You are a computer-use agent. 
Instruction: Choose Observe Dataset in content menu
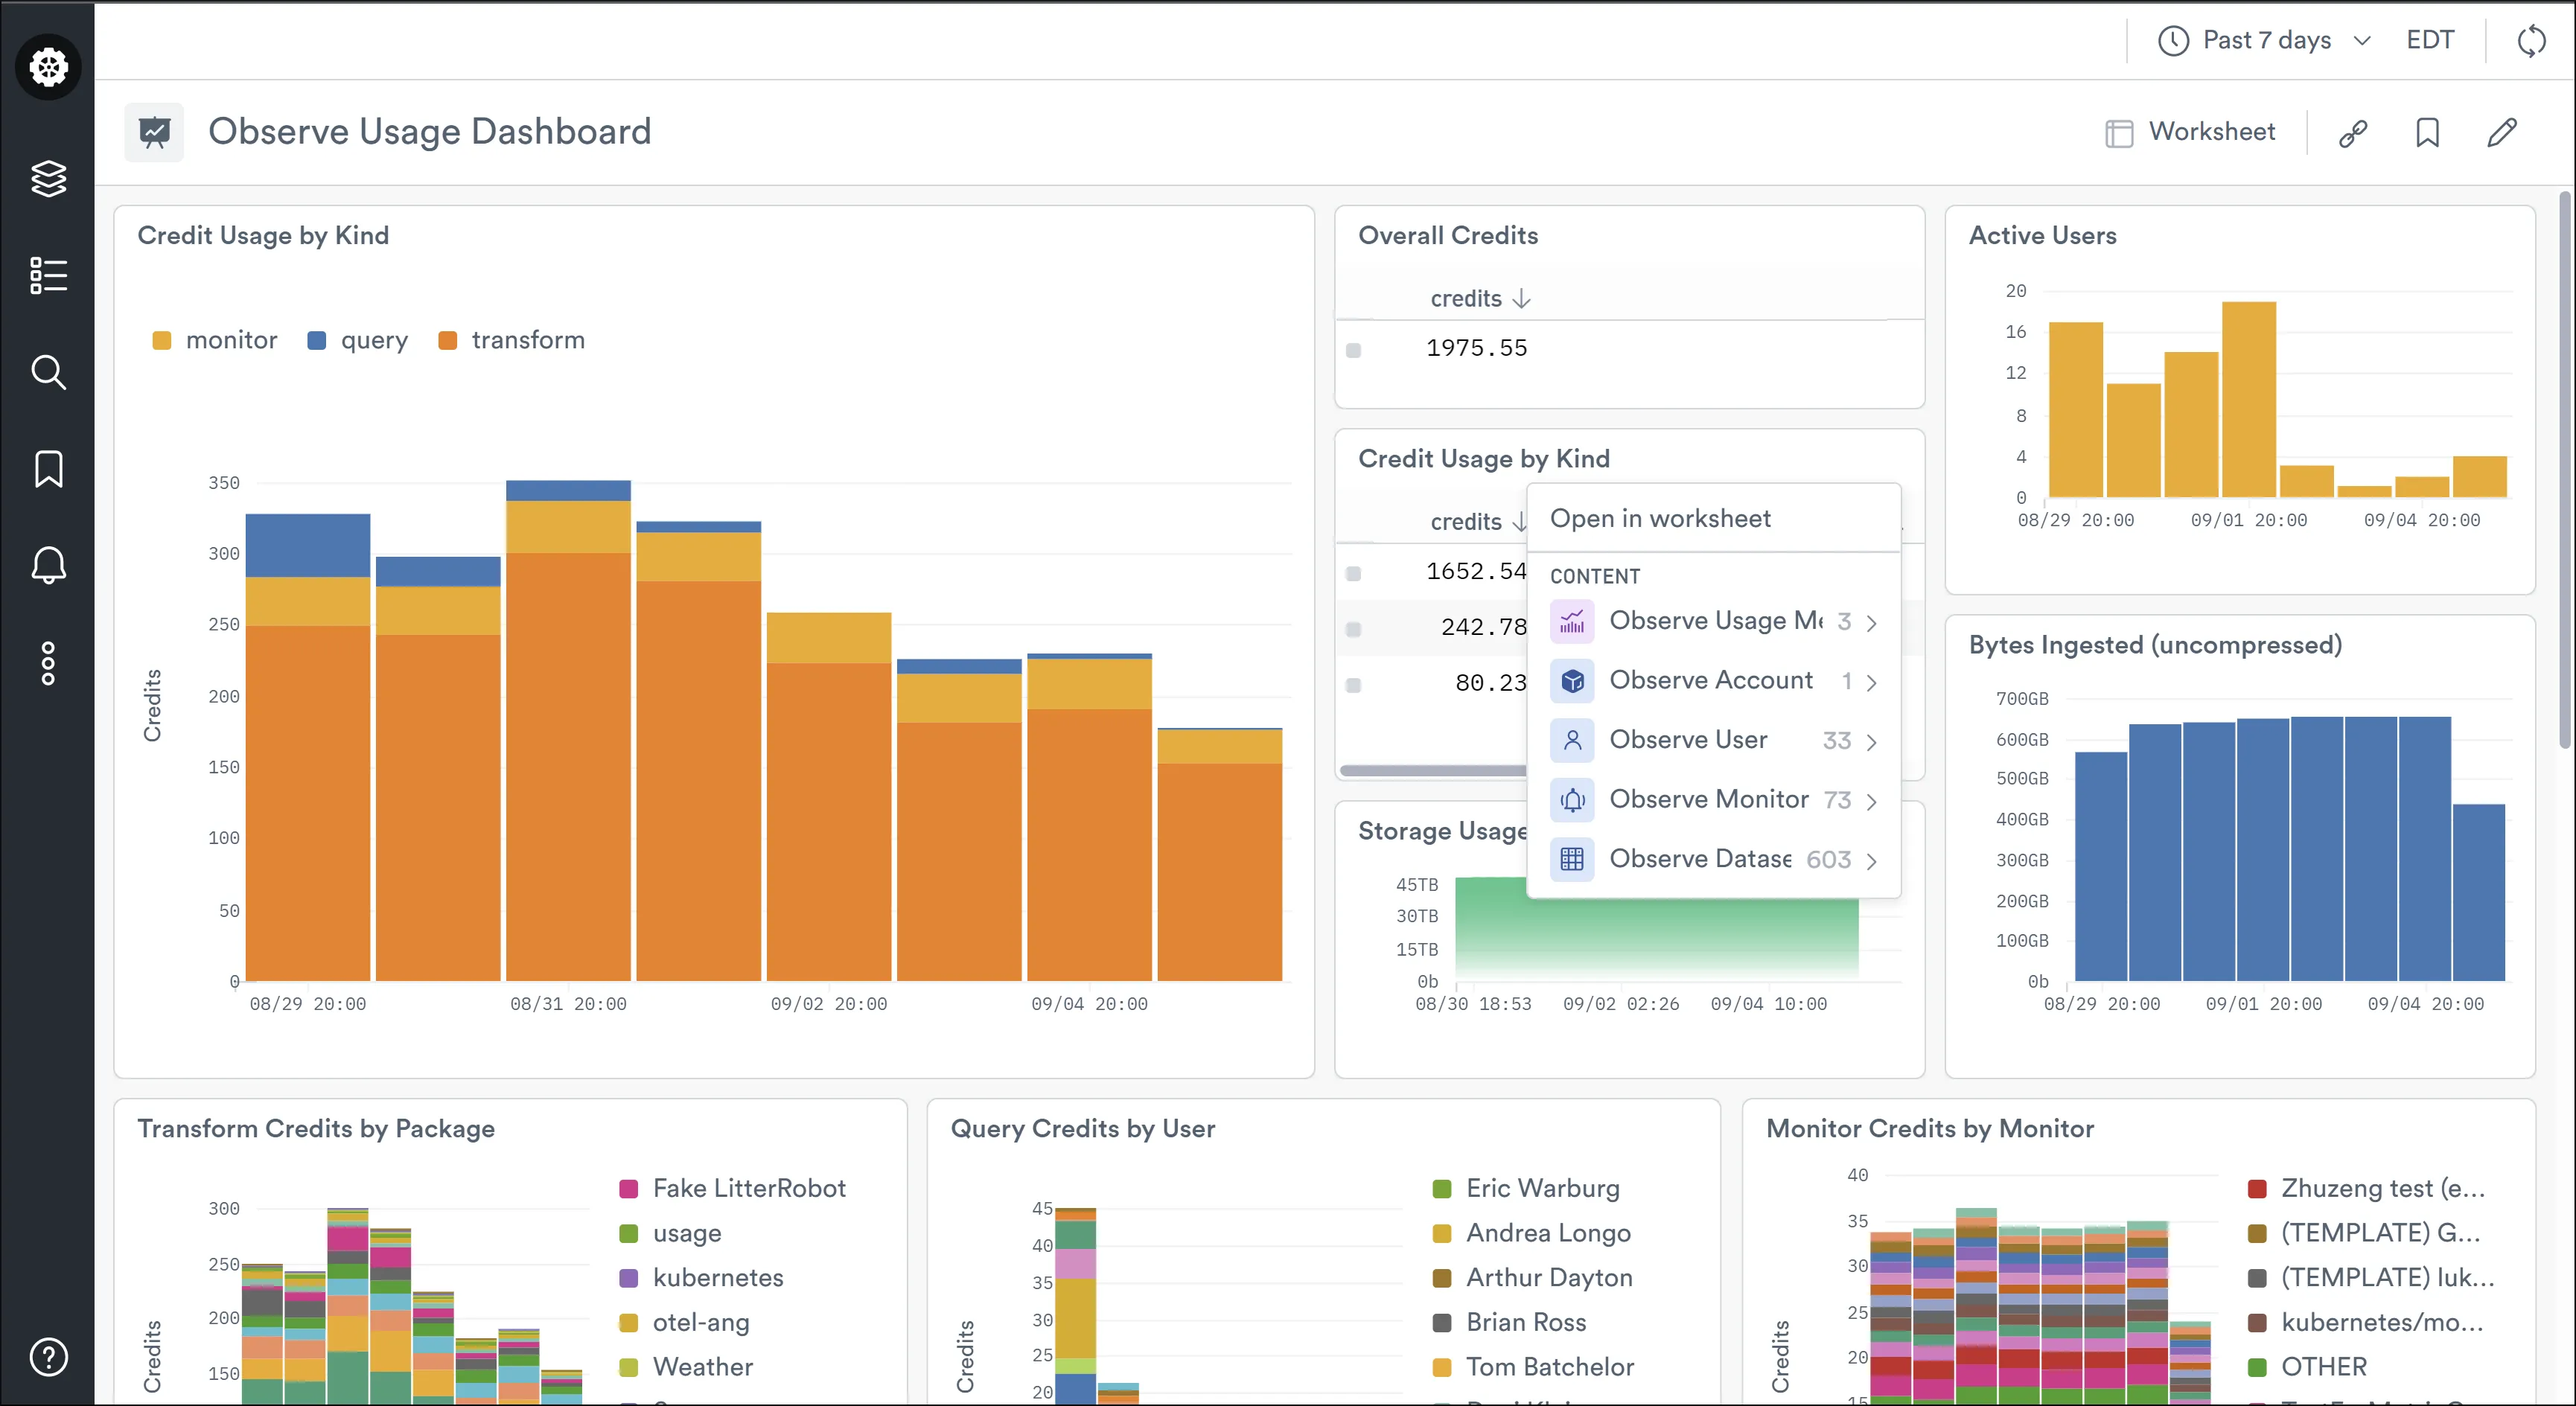coord(1714,859)
